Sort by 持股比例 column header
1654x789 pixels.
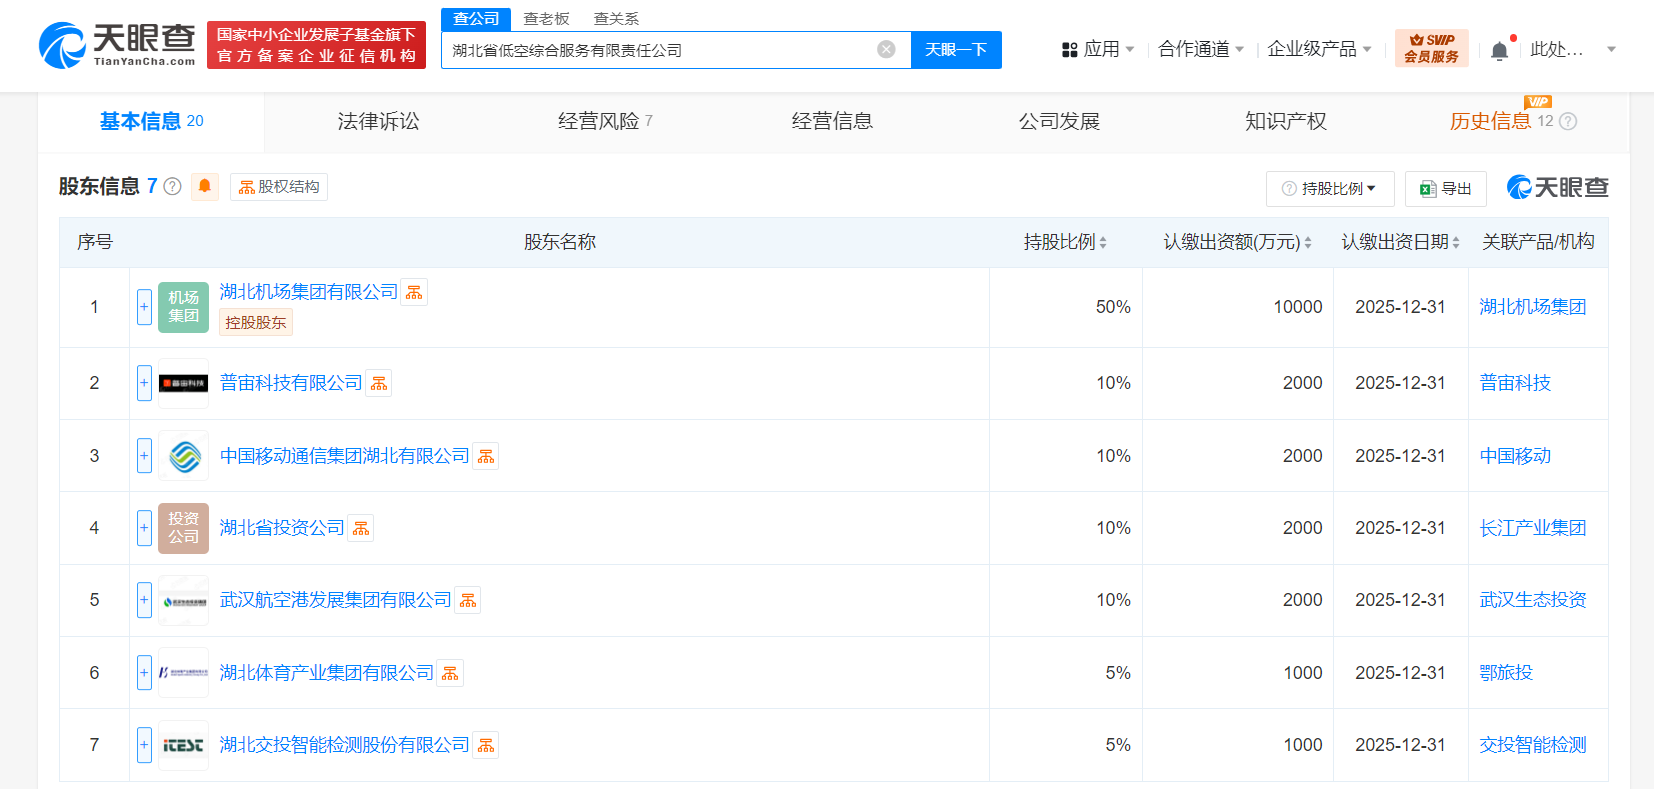[1065, 242]
